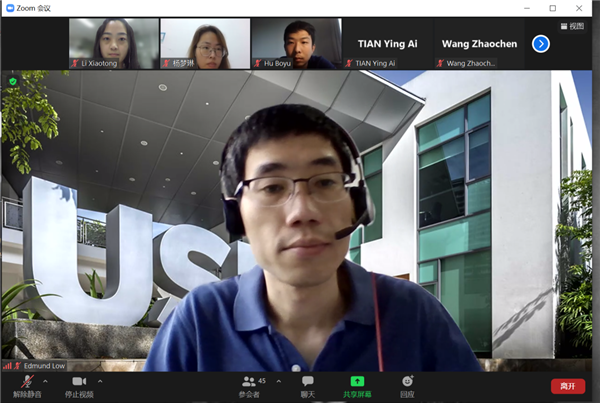
Task: Start screen sharing (共享屏幕)
Action: (357, 386)
